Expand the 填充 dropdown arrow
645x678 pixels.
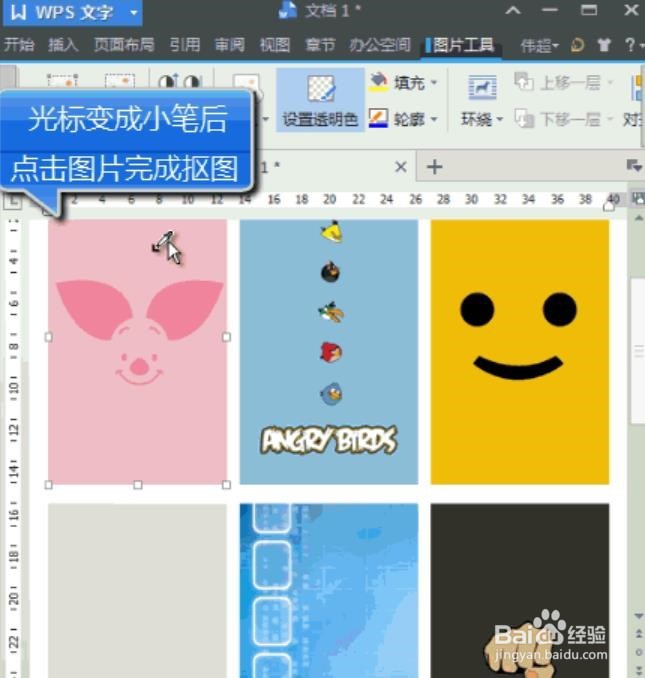(434, 82)
